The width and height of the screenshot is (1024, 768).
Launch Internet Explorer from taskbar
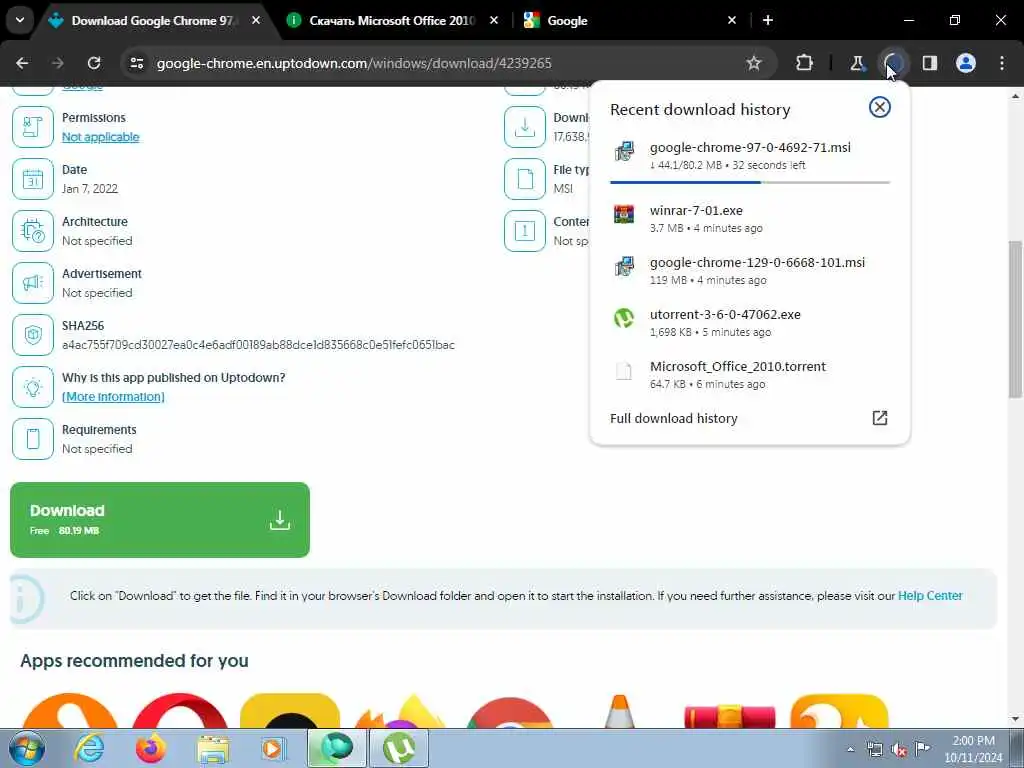click(x=89, y=748)
